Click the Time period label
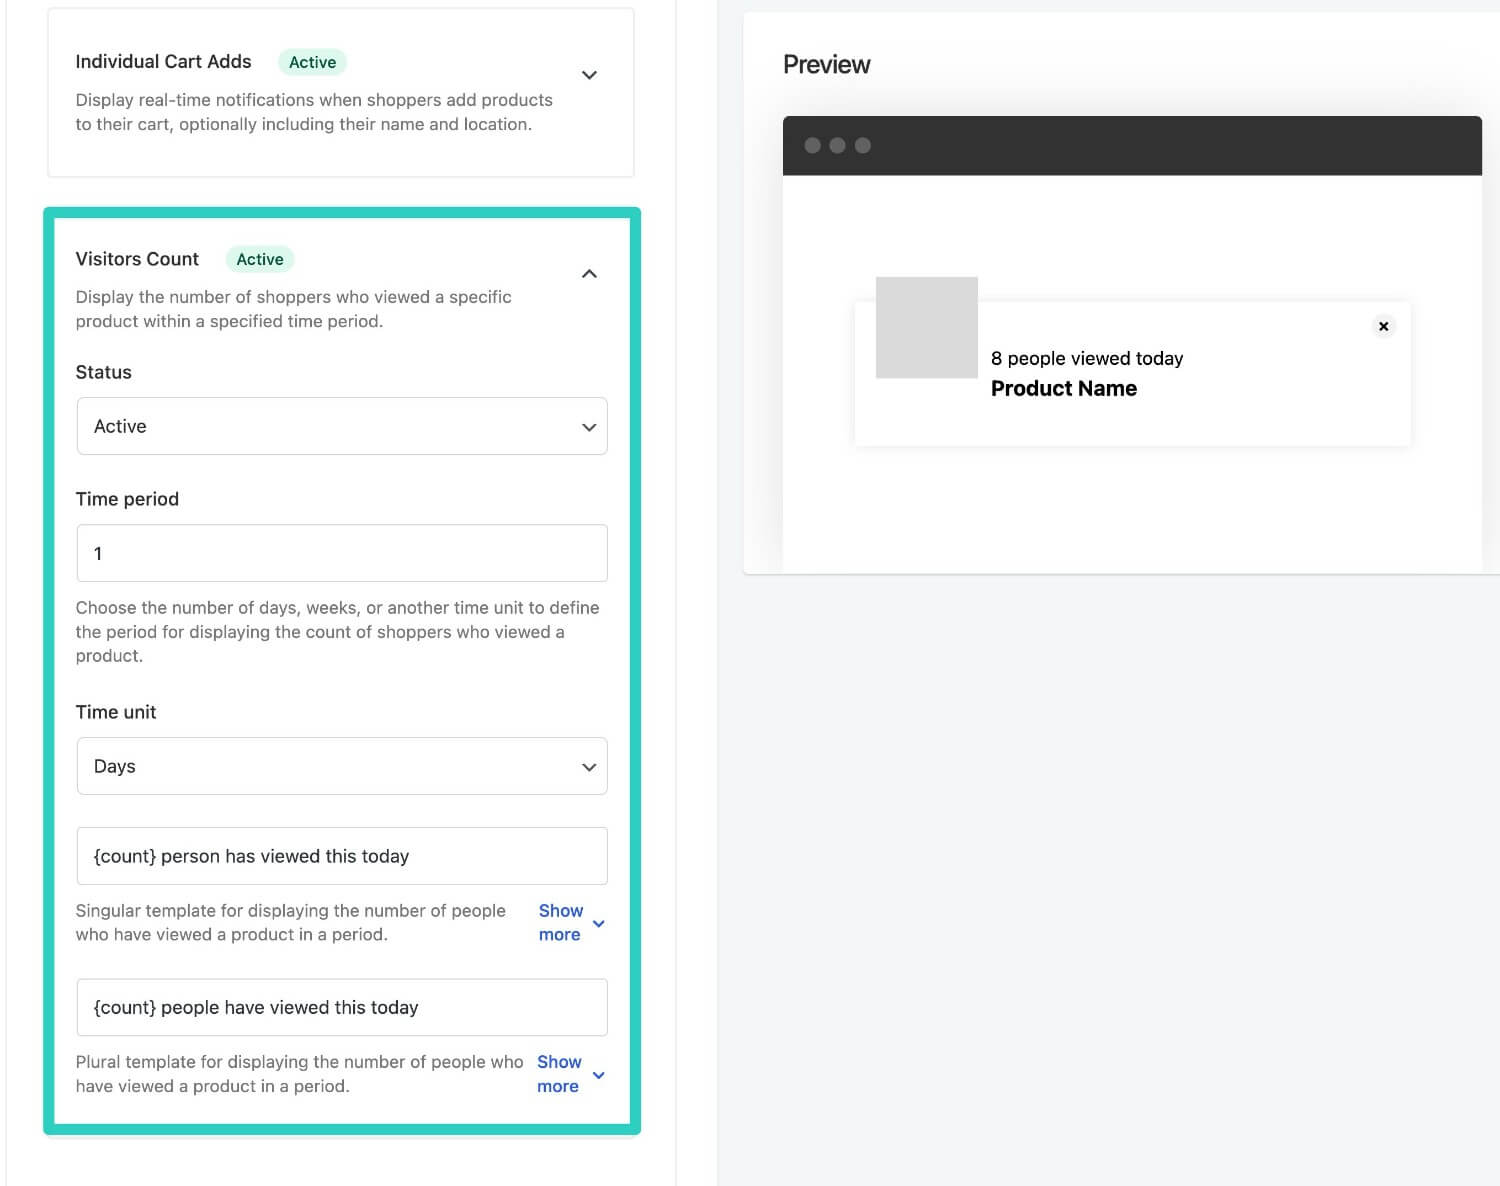Image resolution: width=1500 pixels, height=1186 pixels. [127, 499]
